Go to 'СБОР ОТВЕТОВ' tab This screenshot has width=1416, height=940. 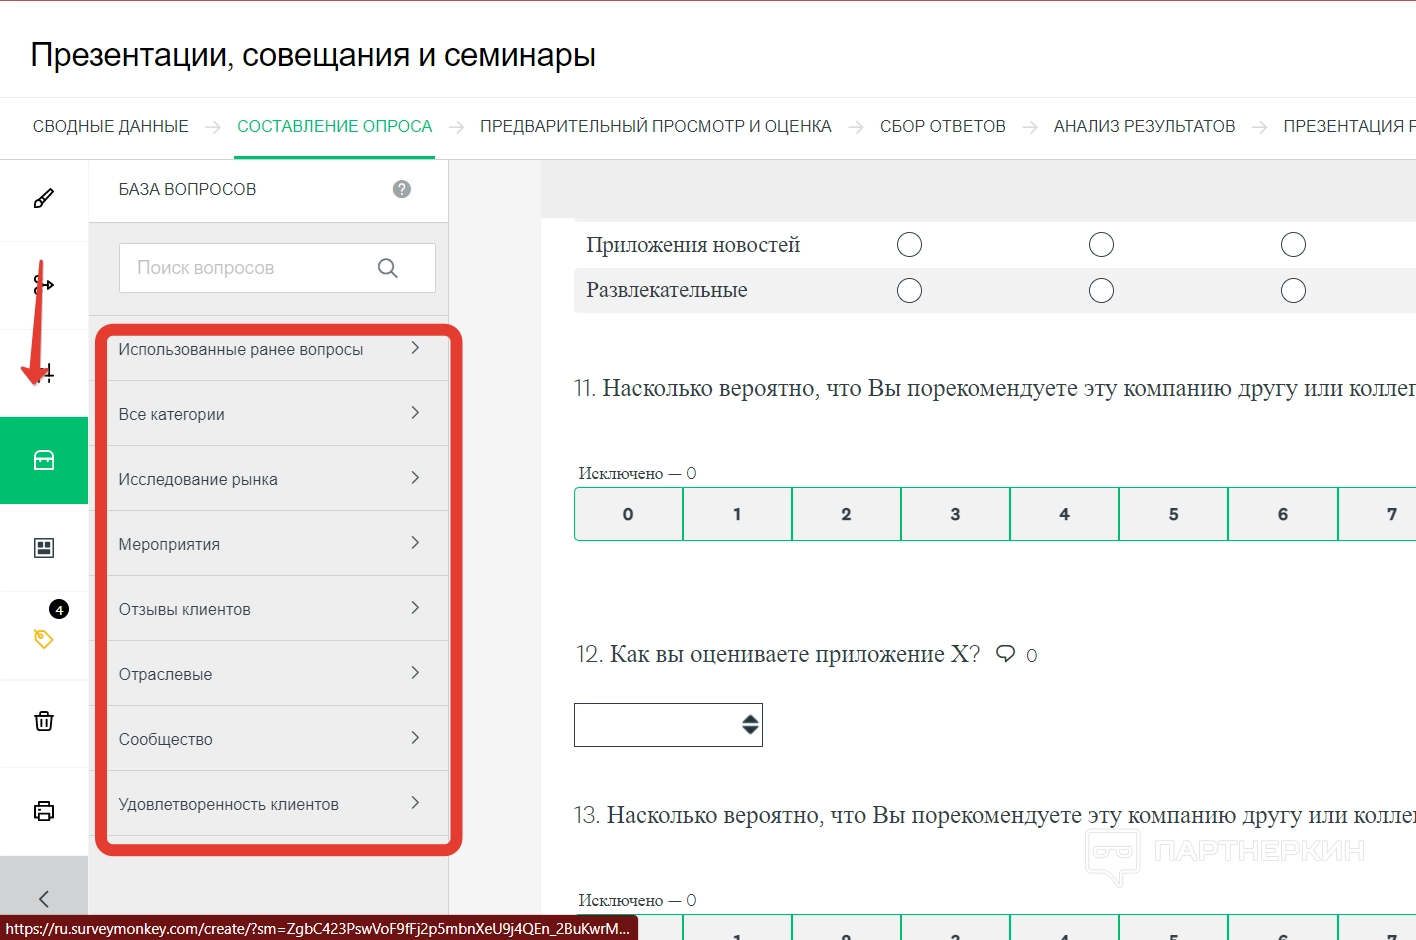(x=943, y=126)
